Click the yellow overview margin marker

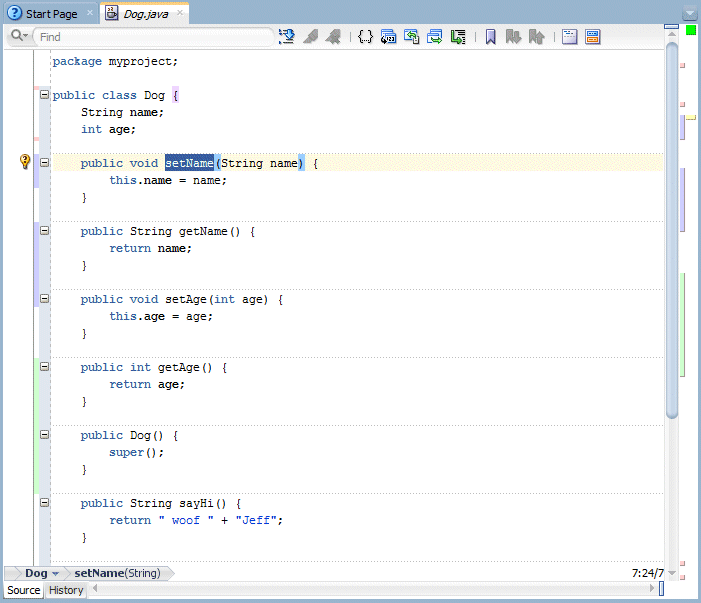(691, 118)
